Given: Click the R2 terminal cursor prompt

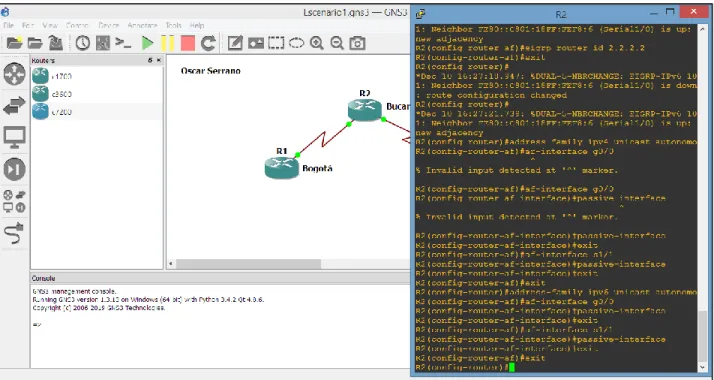Looking at the screenshot, I should (512, 367).
